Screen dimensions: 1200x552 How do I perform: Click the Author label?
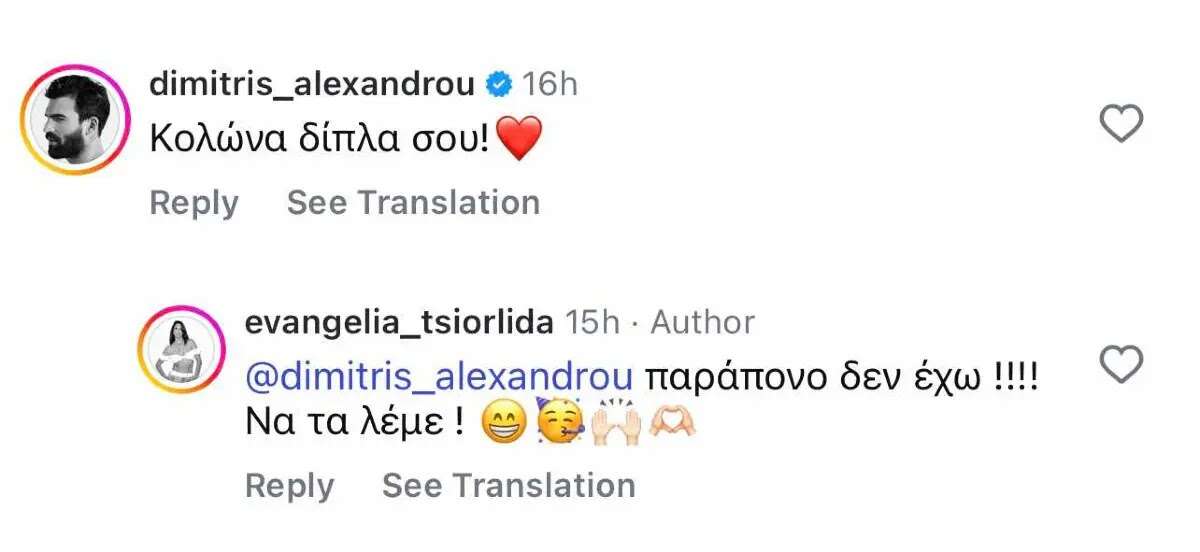click(x=702, y=323)
